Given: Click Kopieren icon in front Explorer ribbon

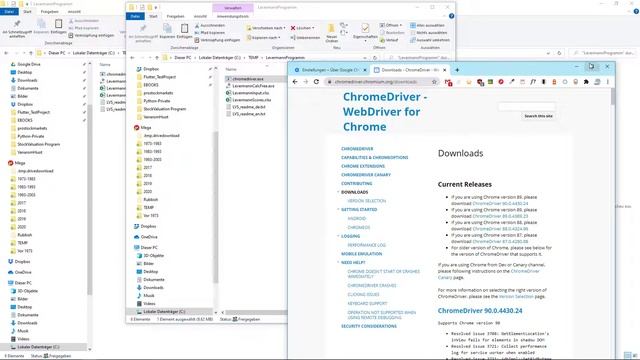Looking at the screenshot, I should [167, 31].
